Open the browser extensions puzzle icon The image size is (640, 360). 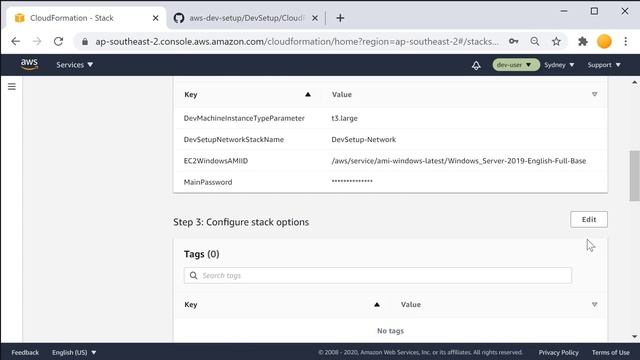(x=583, y=41)
